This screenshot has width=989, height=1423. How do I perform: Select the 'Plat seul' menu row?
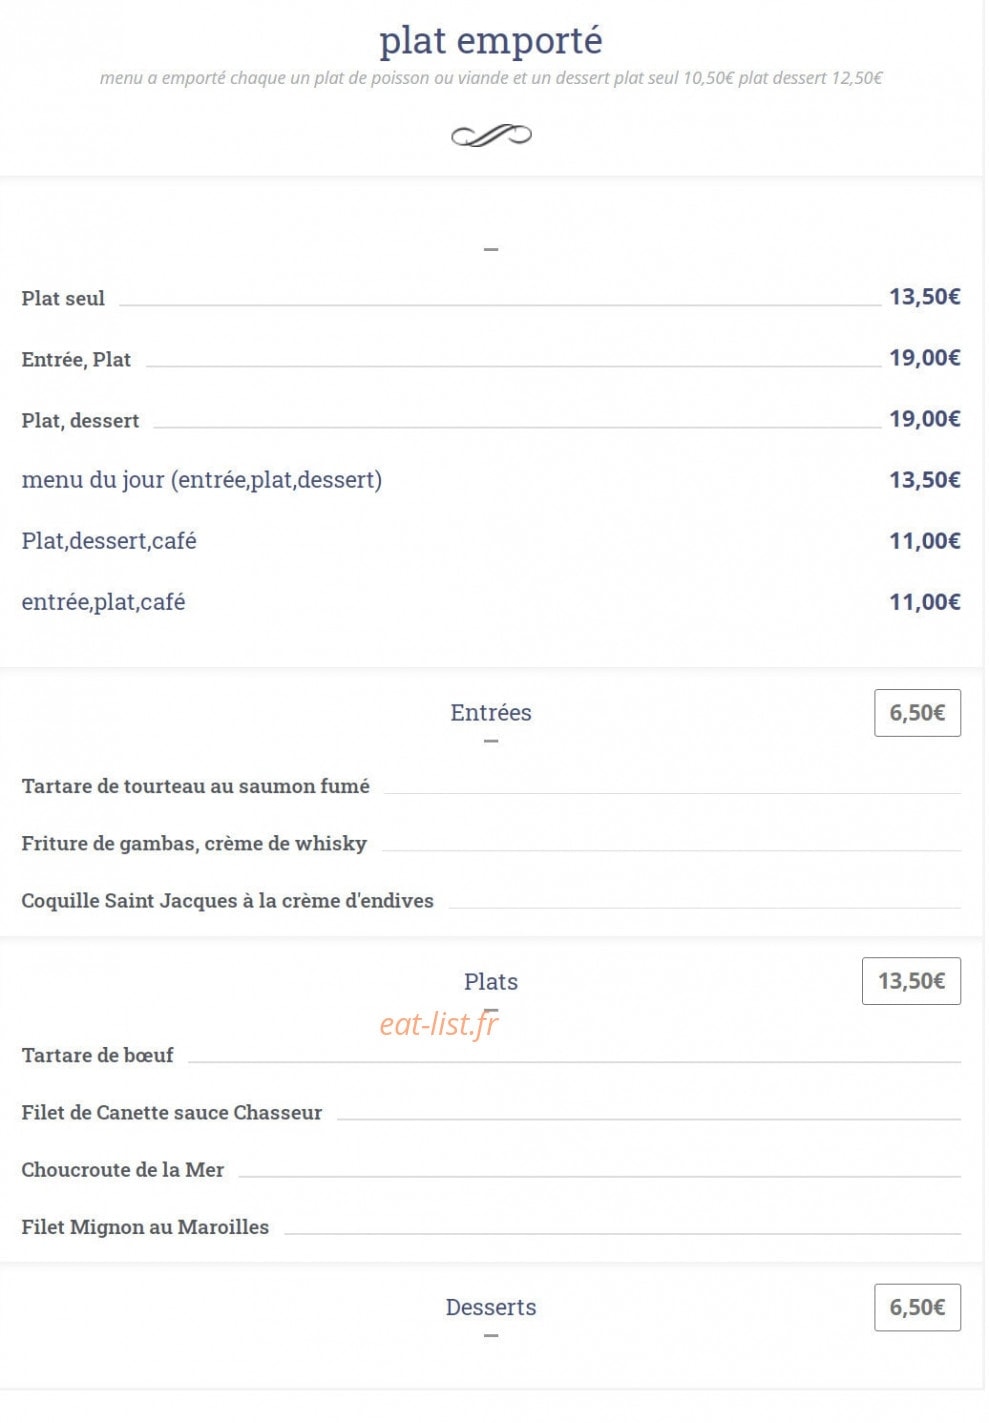[x=491, y=298]
